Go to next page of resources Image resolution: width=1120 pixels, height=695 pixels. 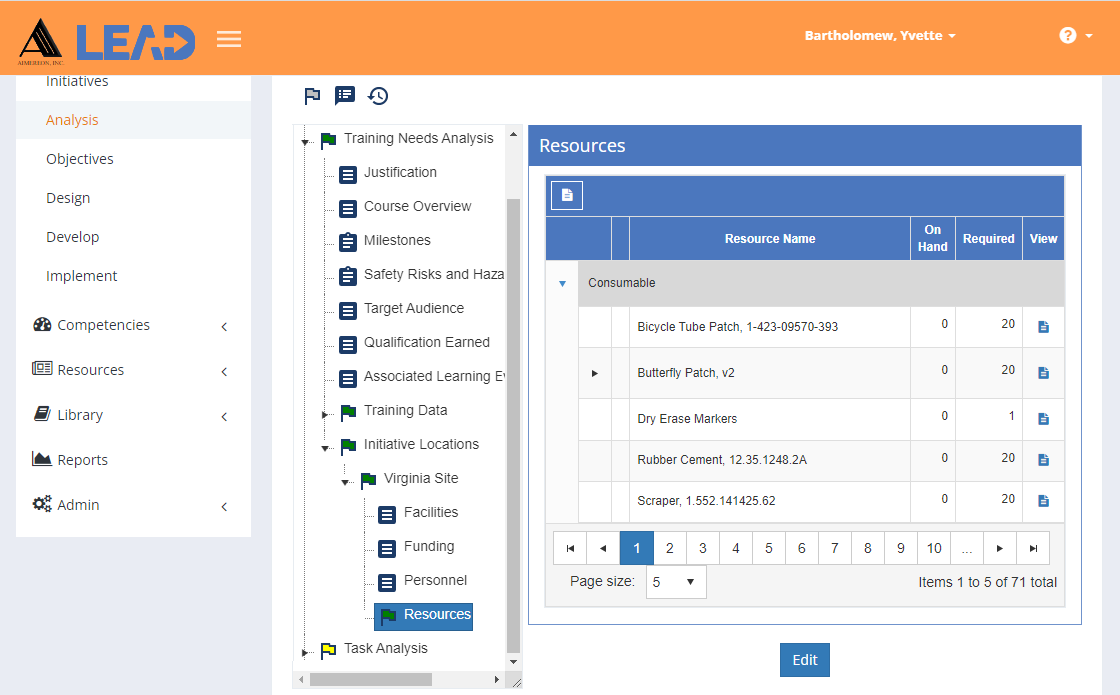(1000, 548)
